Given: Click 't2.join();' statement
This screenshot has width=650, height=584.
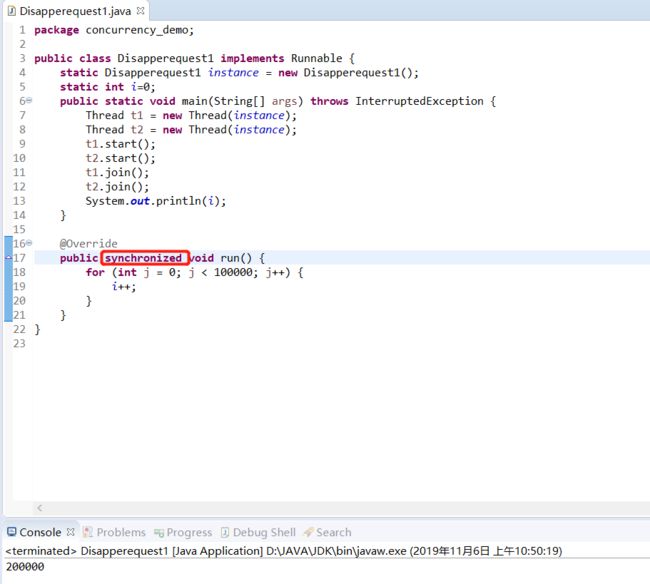Looking at the screenshot, I should pyautogui.click(x=117, y=187).
